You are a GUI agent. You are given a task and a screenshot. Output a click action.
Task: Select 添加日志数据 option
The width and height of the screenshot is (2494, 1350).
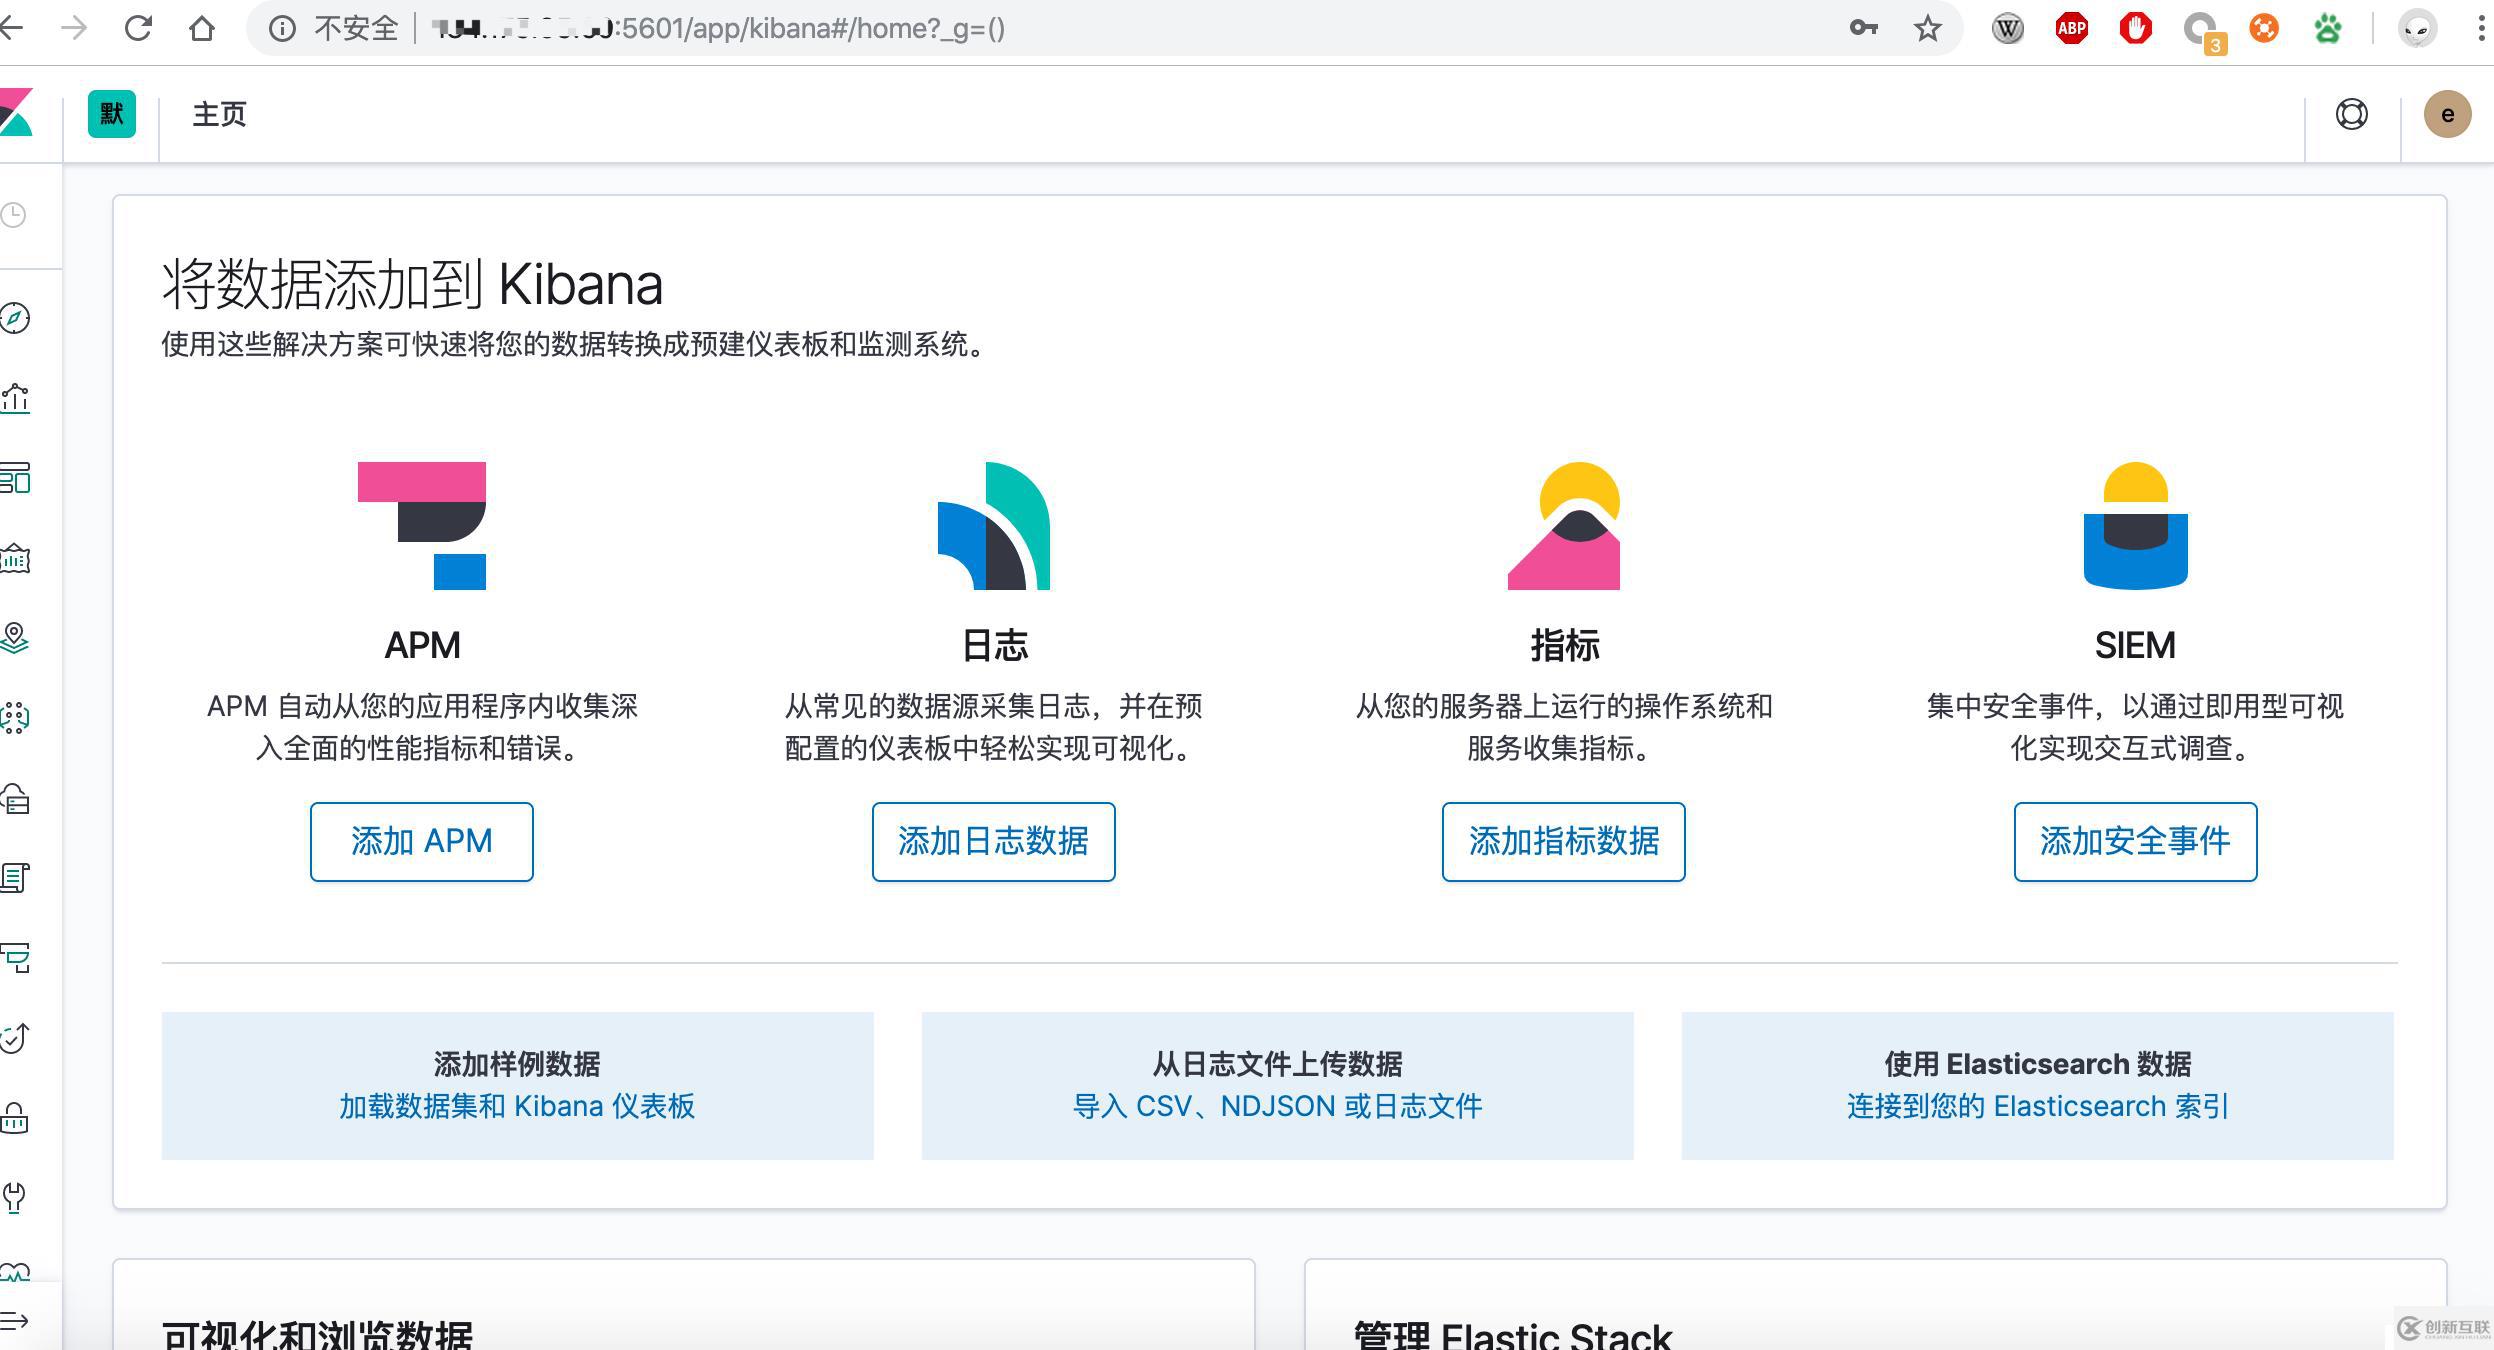click(x=990, y=841)
